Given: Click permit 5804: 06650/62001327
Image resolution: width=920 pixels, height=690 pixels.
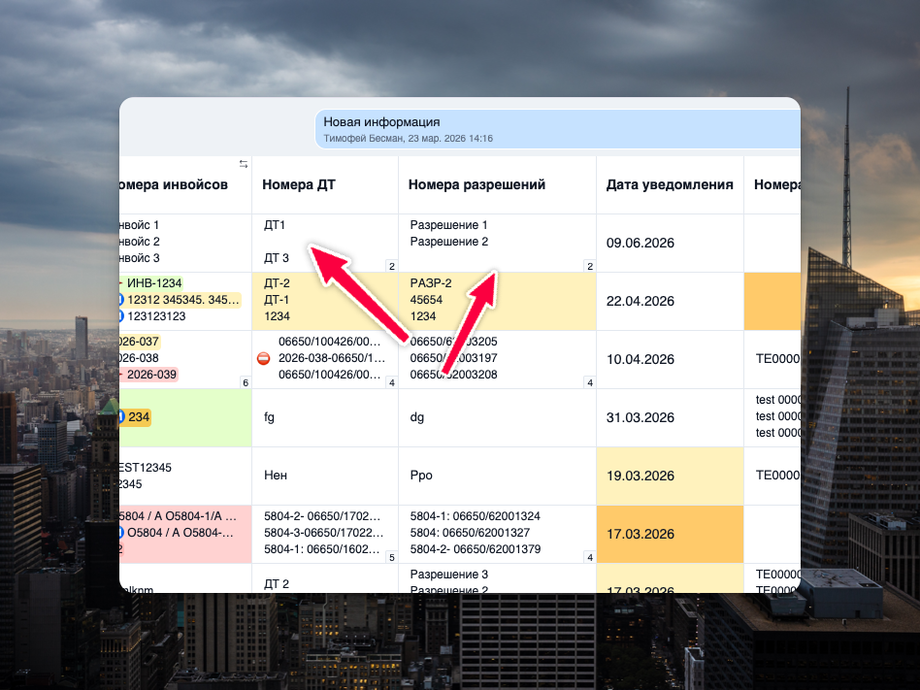Looking at the screenshot, I should (469, 533).
